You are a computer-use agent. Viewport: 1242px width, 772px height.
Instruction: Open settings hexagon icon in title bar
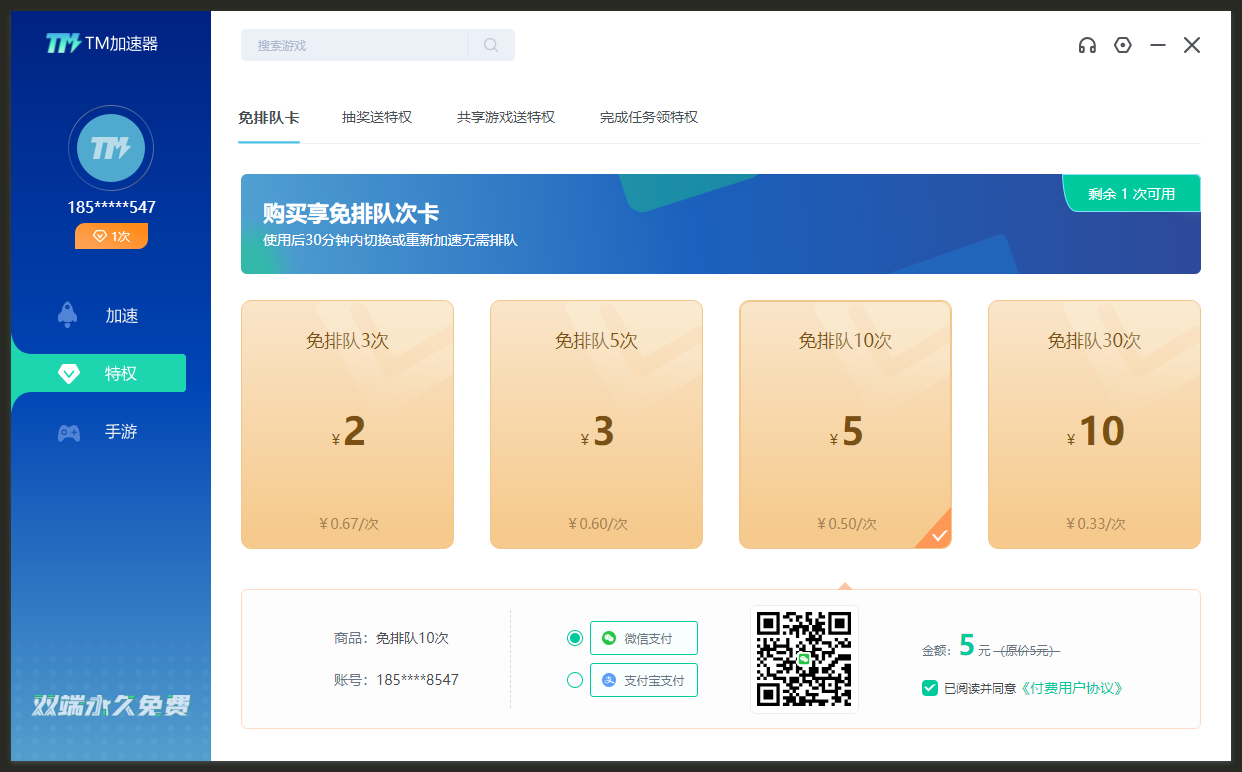[x=1123, y=45]
